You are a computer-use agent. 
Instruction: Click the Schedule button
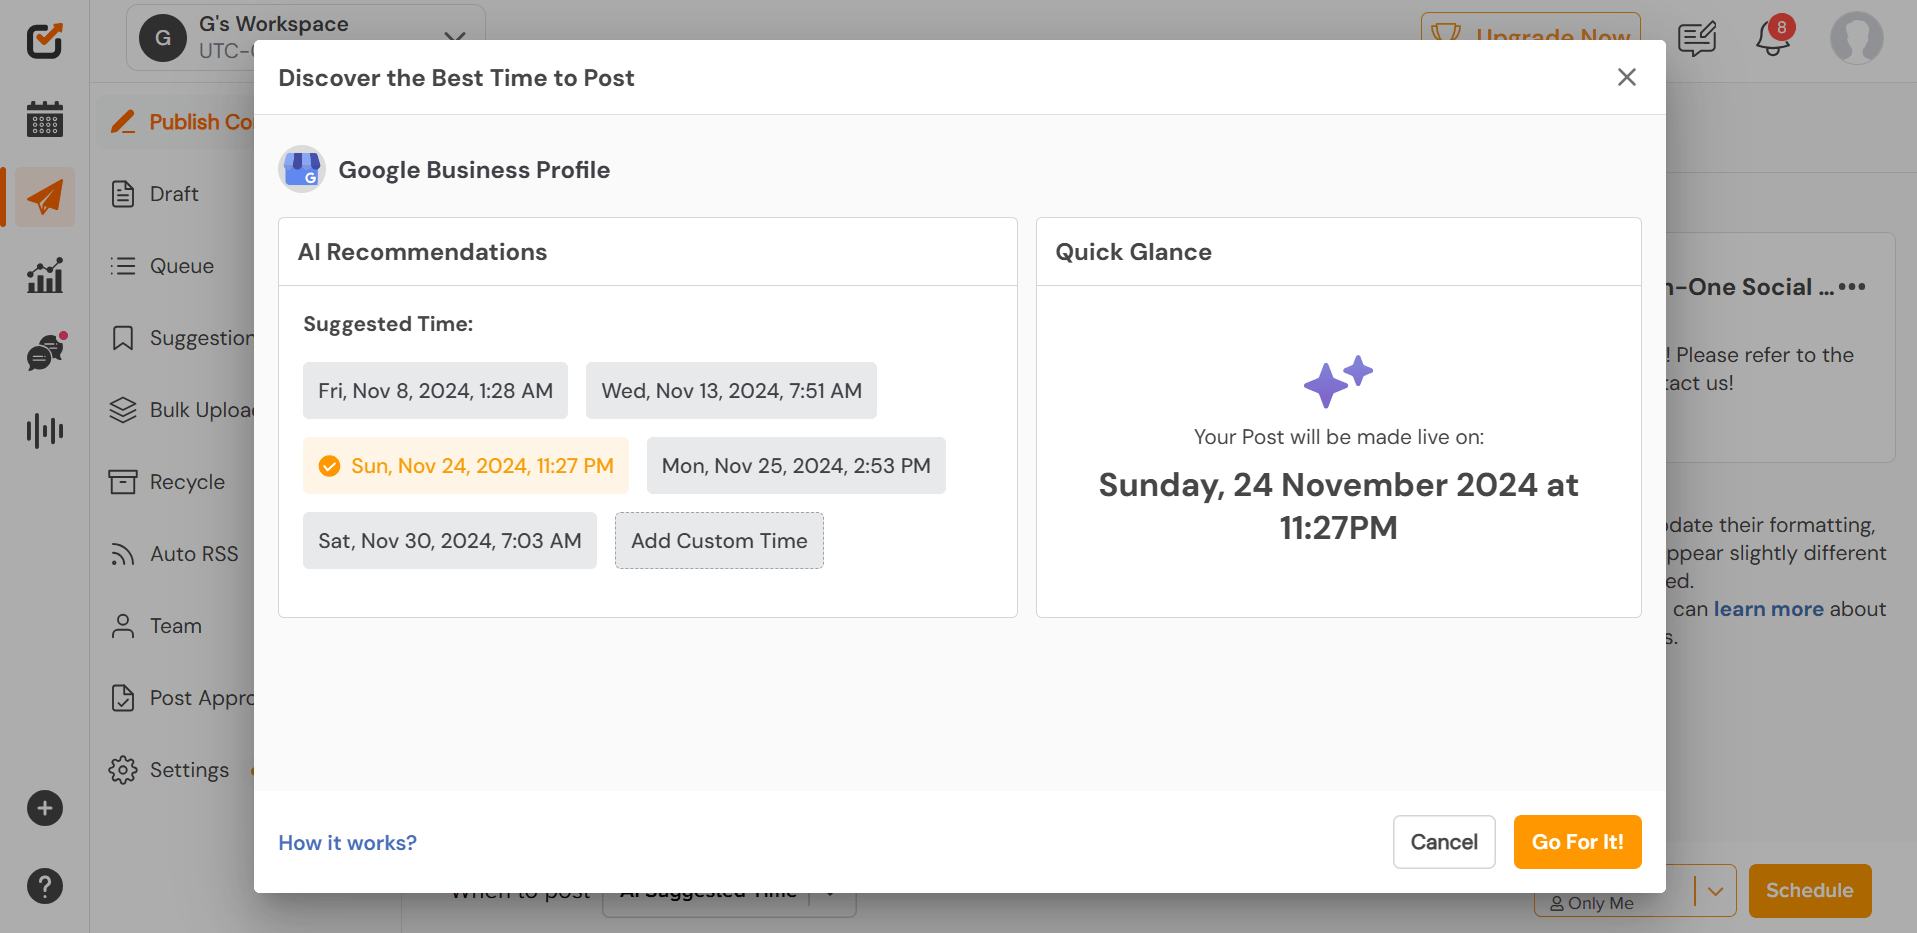1810,890
